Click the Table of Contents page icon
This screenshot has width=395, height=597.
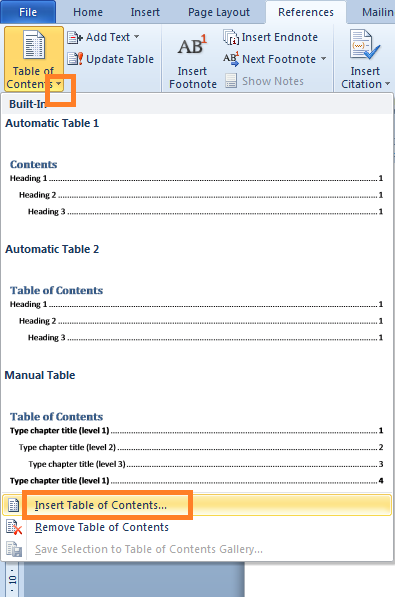34,45
